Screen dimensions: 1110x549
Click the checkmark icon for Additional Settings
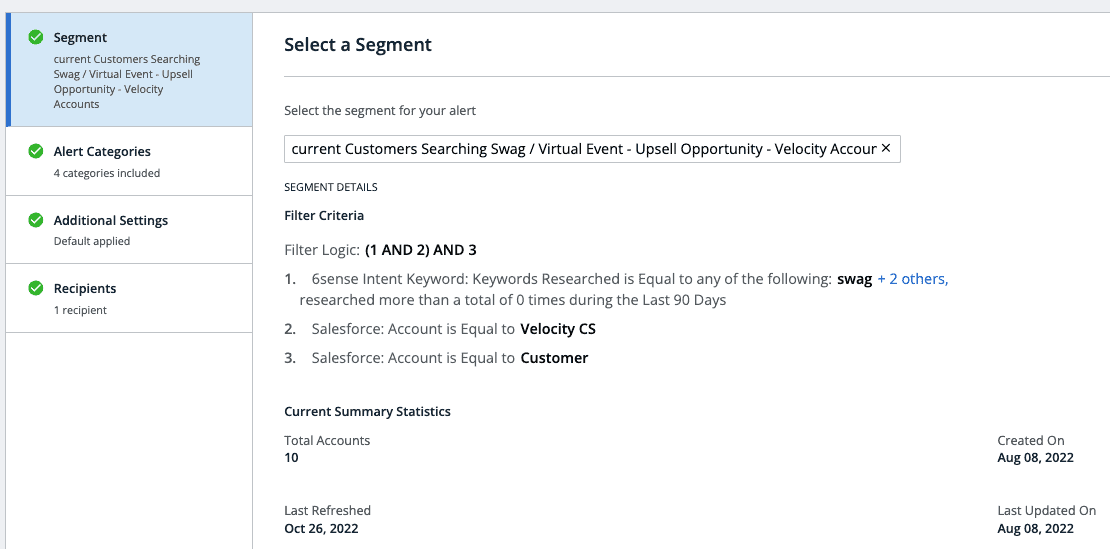pos(36,220)
